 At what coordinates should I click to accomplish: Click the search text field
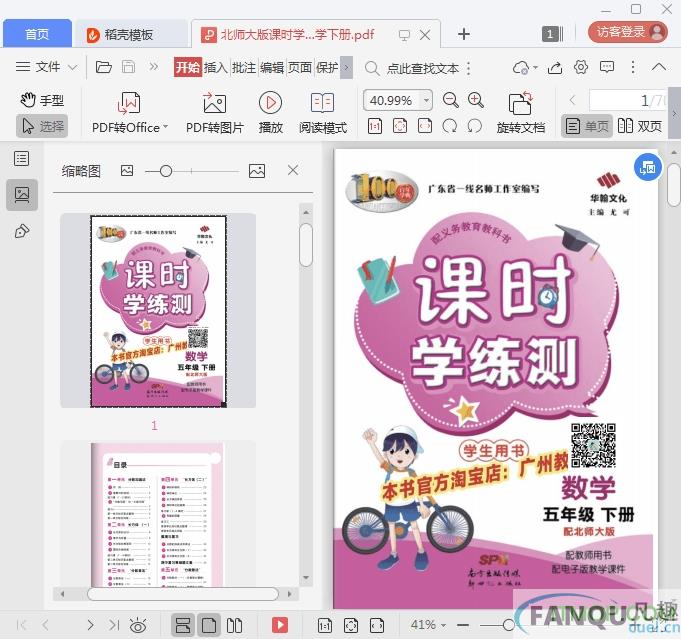point(422,68)
